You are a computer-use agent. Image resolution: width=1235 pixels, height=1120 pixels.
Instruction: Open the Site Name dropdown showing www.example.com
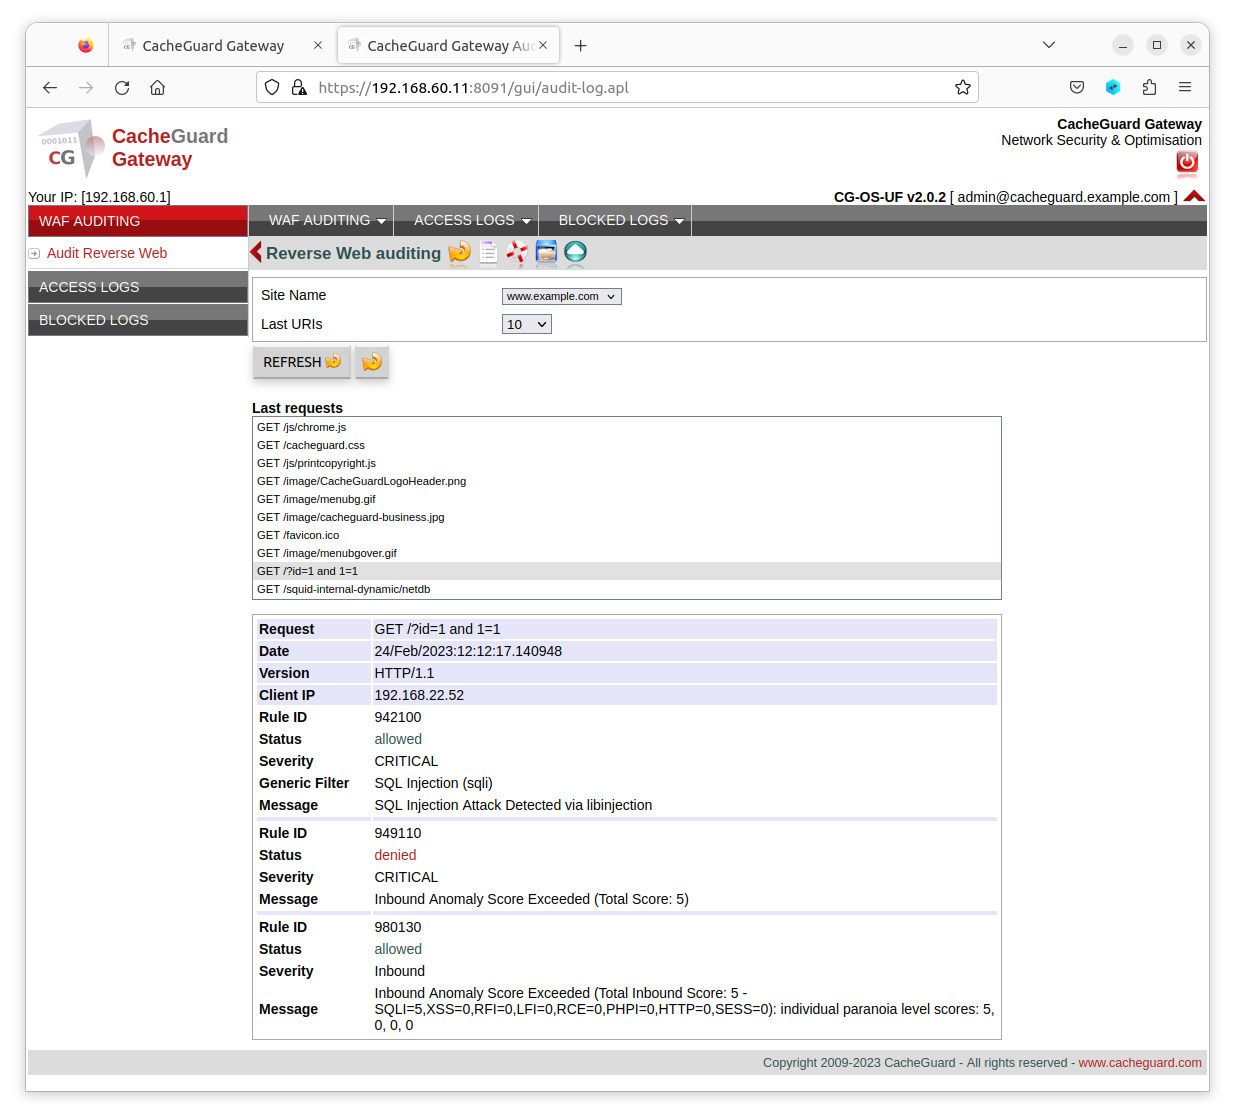coord(561,296)
